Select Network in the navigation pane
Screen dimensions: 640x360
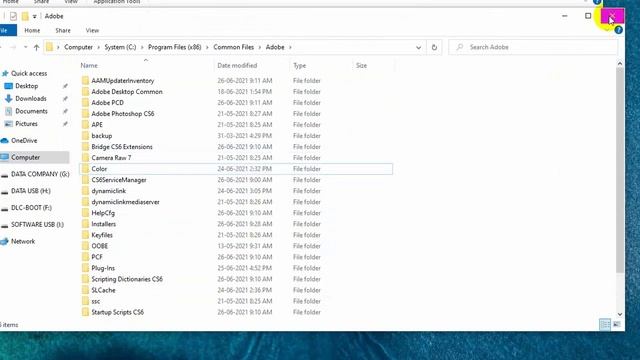[x=23, y=242]
